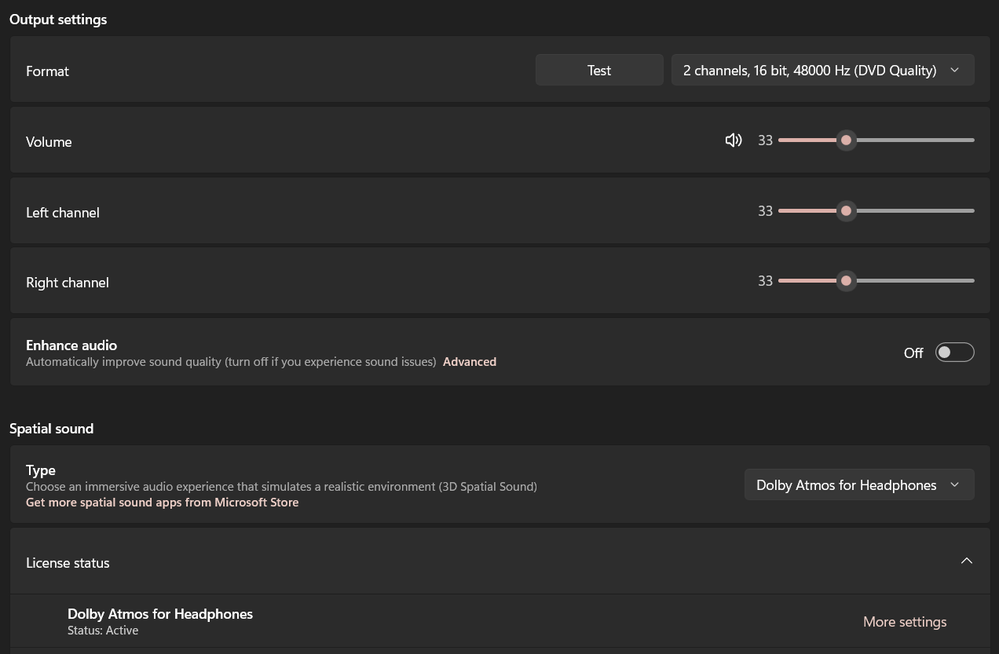Click the Dolby Atmos for Headphones entry
This screenshot has height=654, width=999.
pyautogui.click(x=160, y=614)
